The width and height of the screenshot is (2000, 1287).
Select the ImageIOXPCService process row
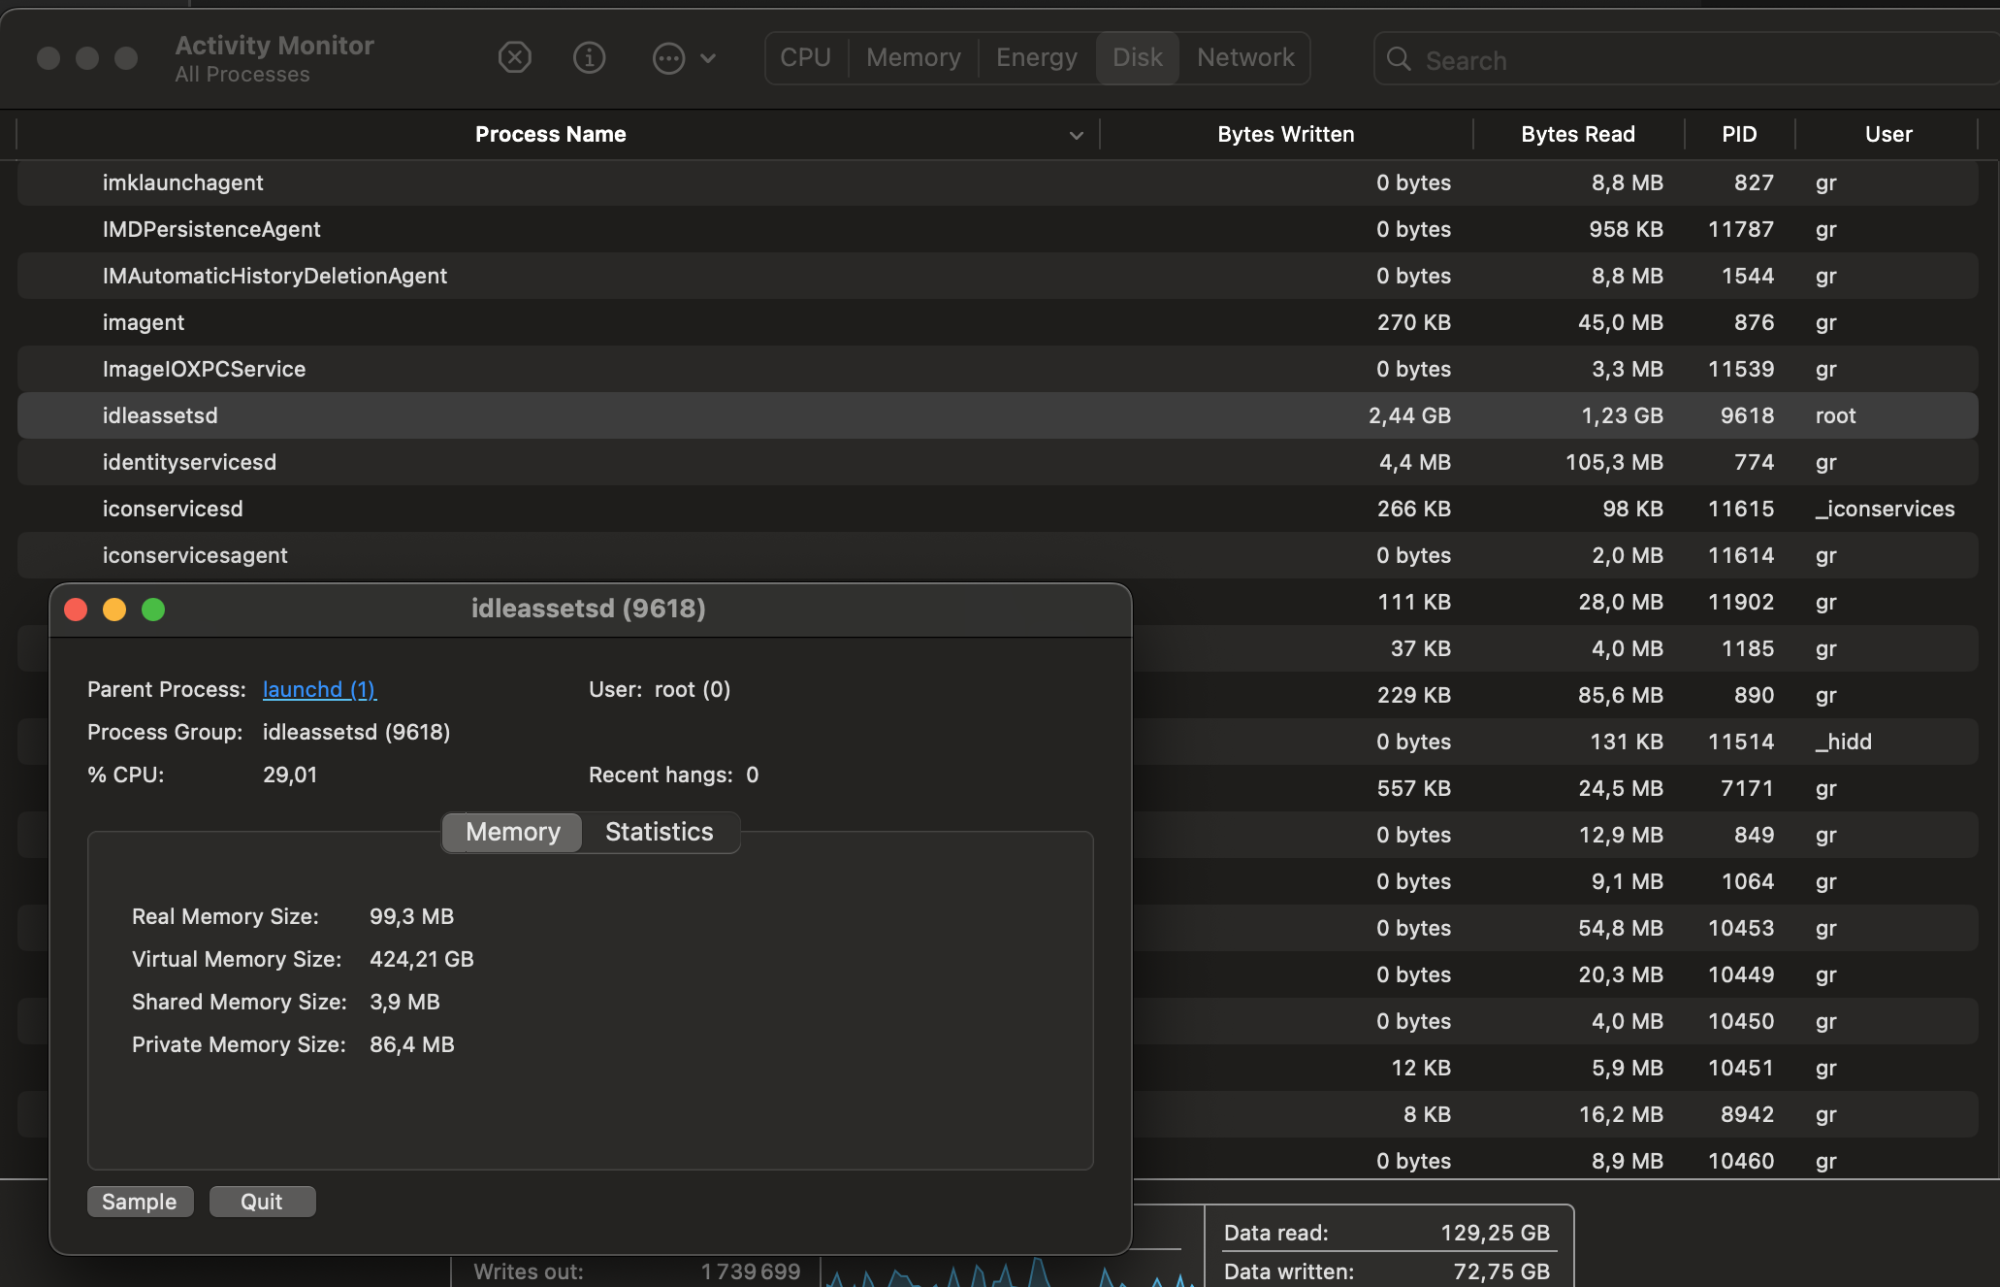click(997, 369)
